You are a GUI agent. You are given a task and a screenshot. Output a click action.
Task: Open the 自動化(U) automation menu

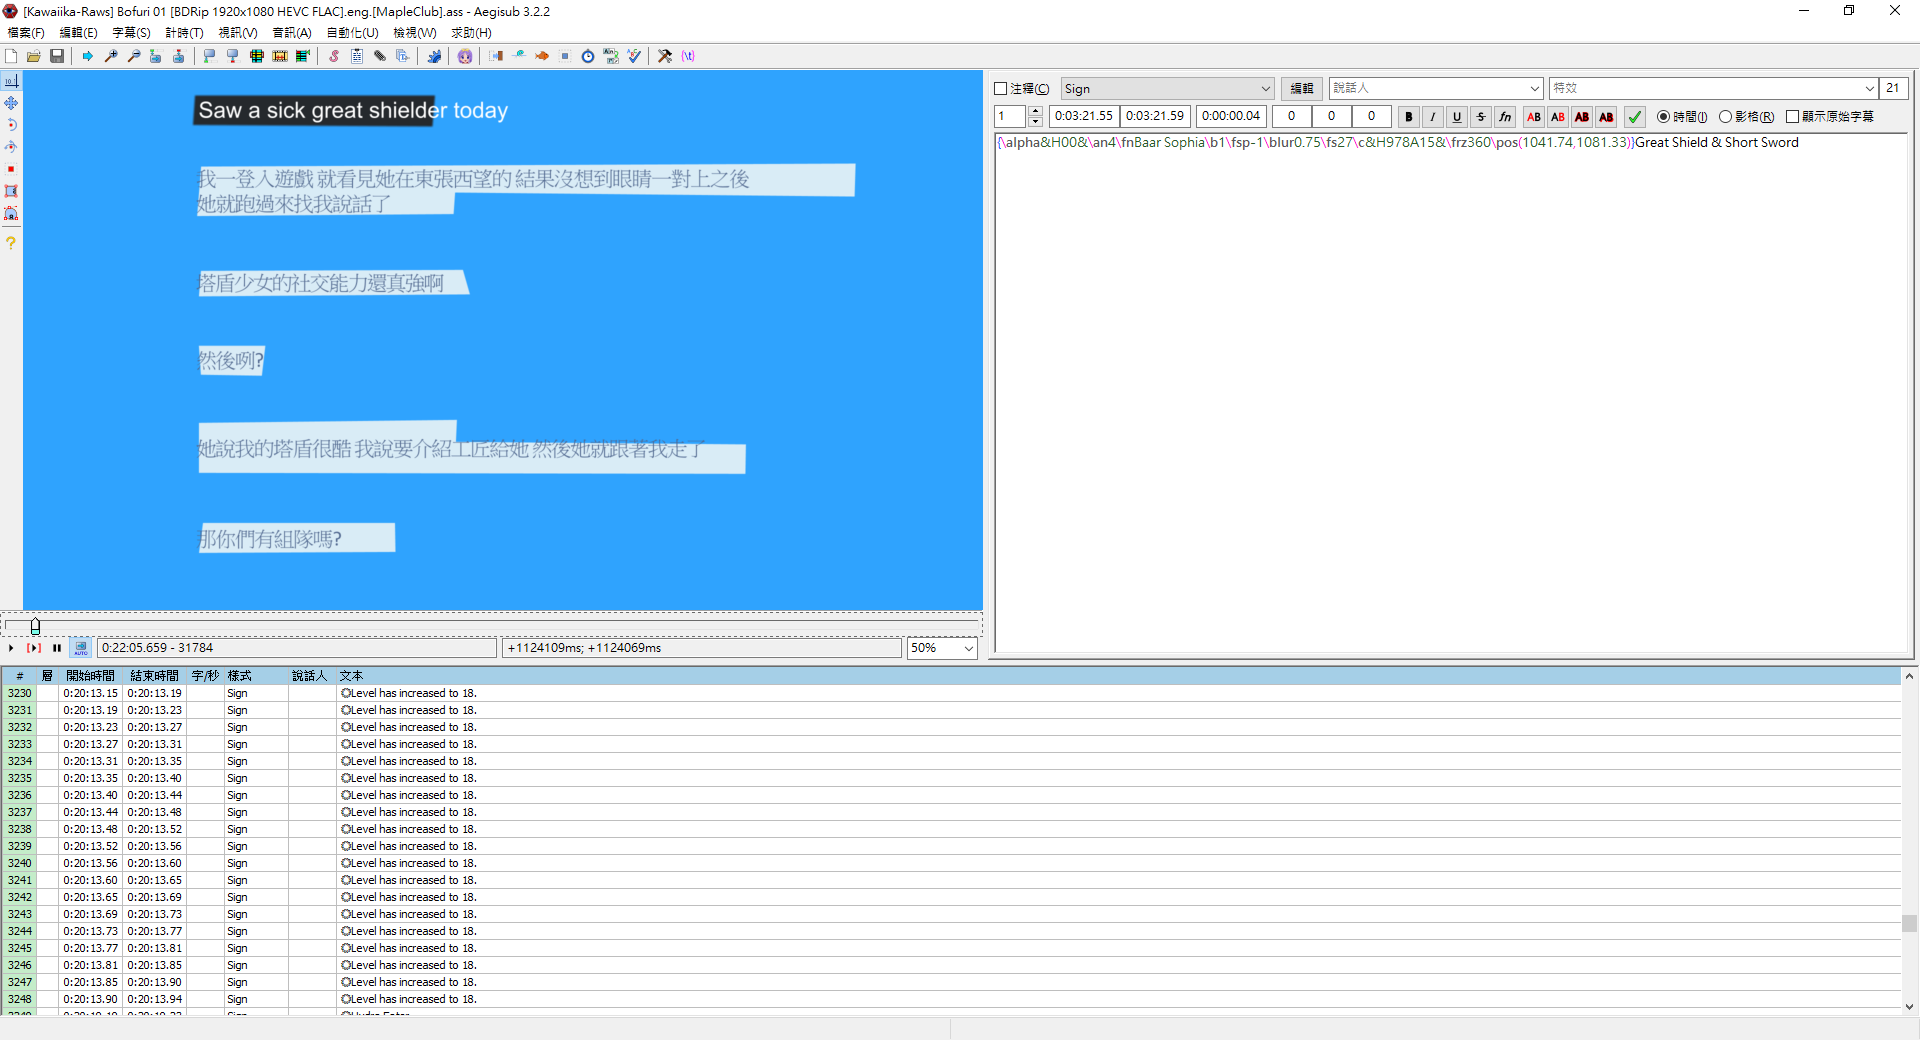353,33
